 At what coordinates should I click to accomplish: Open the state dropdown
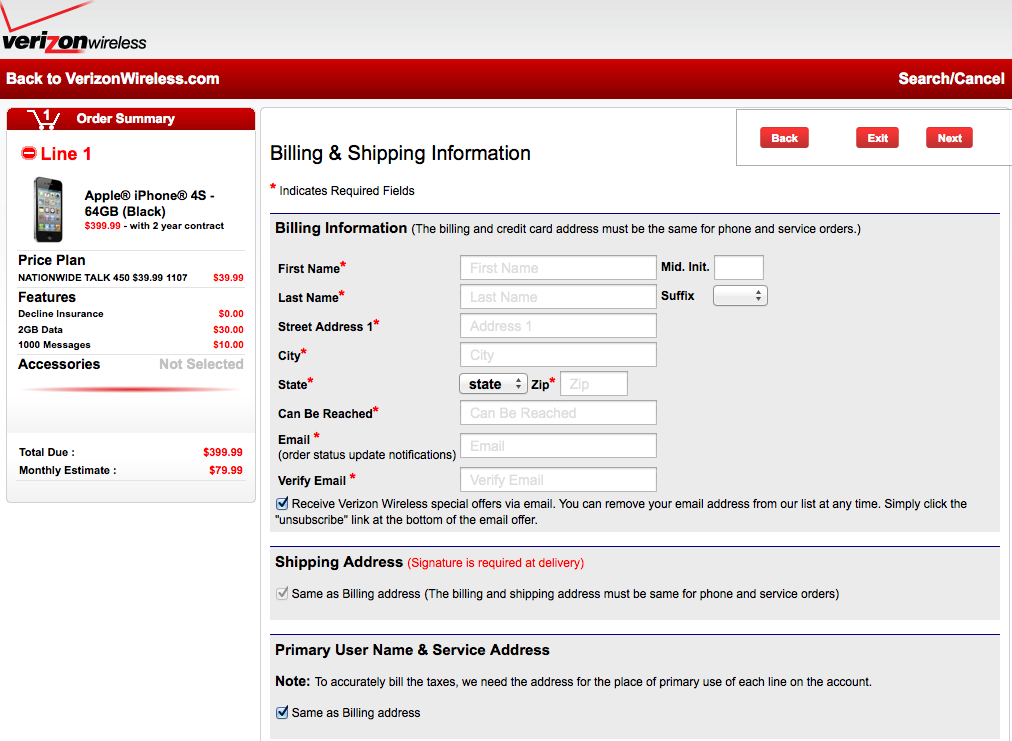(494, 384)
